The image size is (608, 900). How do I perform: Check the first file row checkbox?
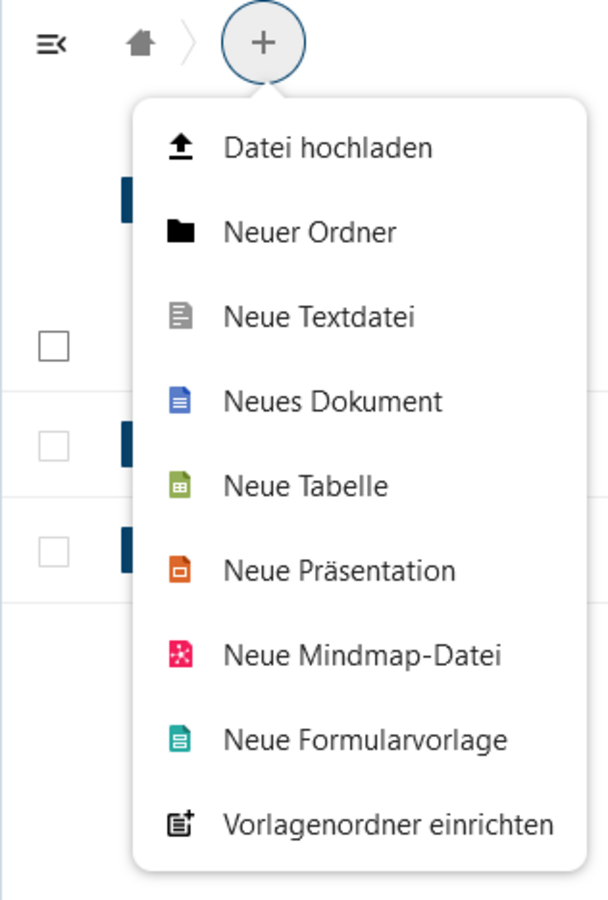point(54,446)
